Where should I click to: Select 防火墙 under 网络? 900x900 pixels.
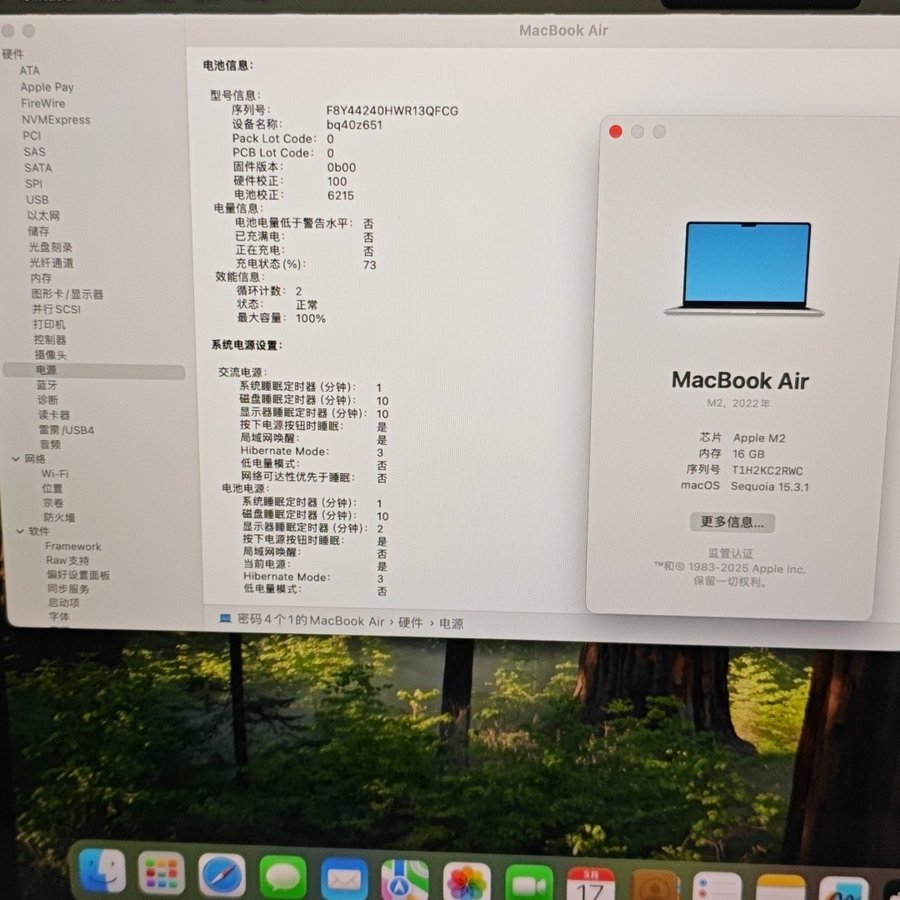click(x=60, y=517)
